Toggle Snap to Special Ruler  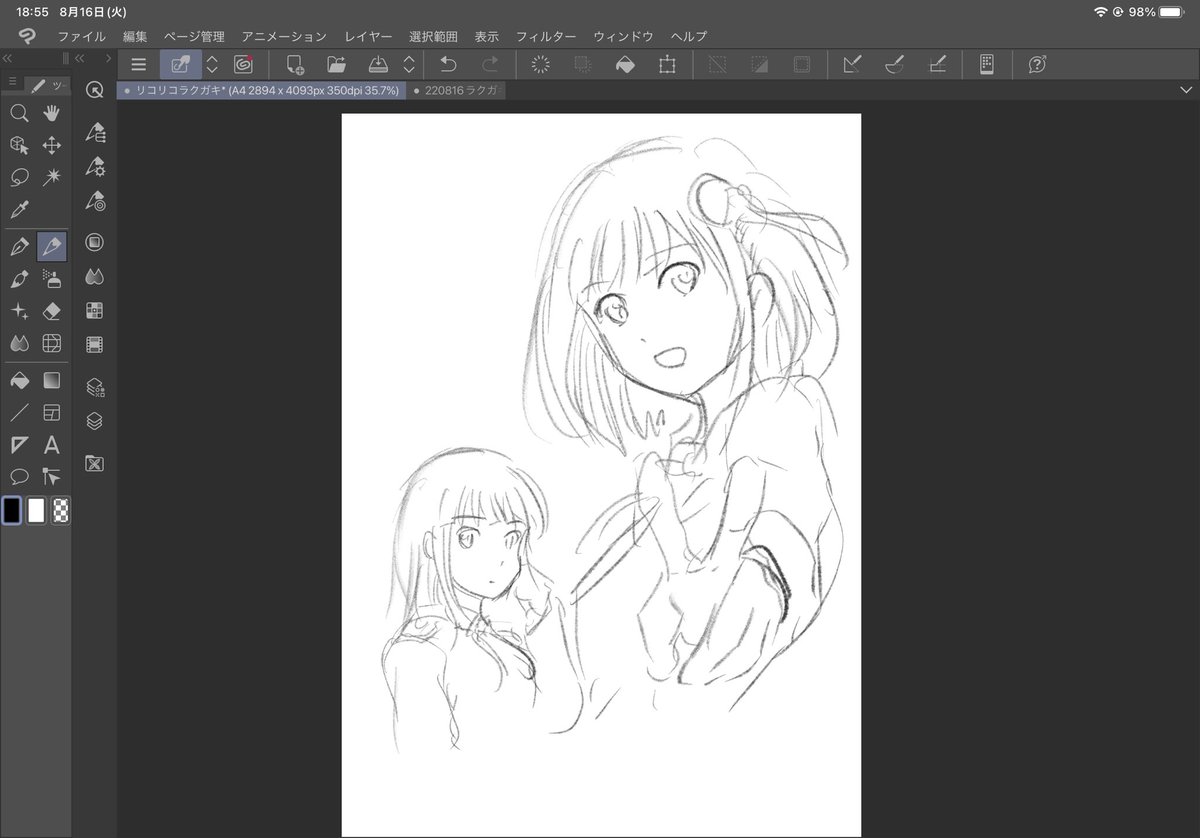click(895, 65)
